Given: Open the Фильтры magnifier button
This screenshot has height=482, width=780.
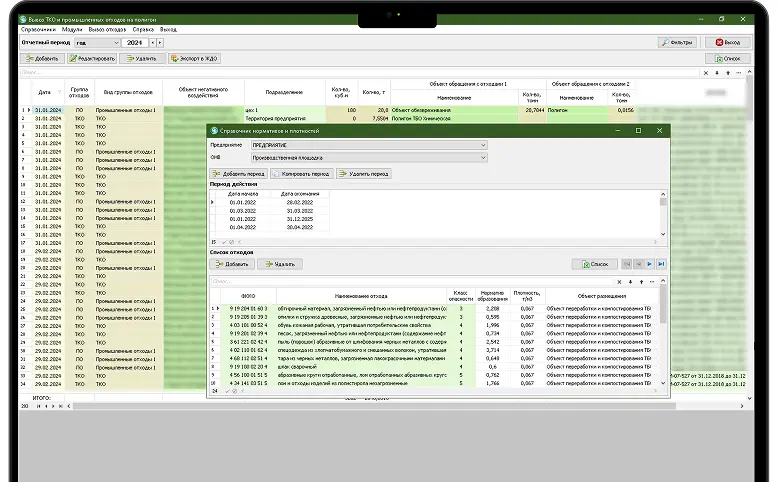Looking at the screenshot, I should click(x=678, y=42).
